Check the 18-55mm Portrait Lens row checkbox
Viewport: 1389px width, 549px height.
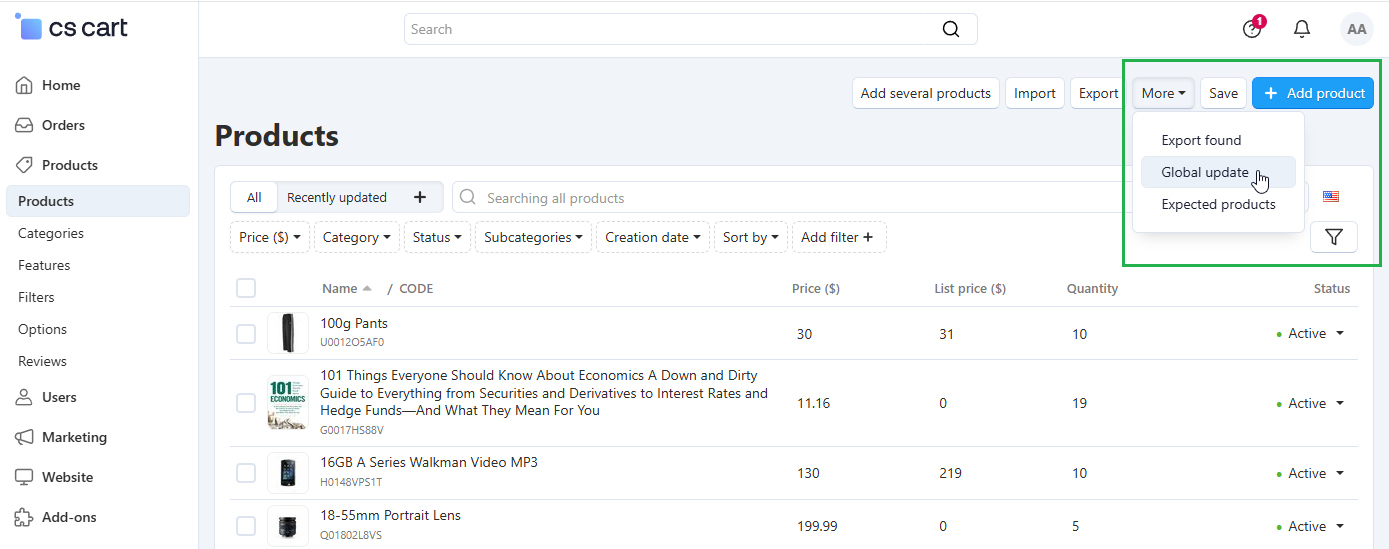click(246, 526)
